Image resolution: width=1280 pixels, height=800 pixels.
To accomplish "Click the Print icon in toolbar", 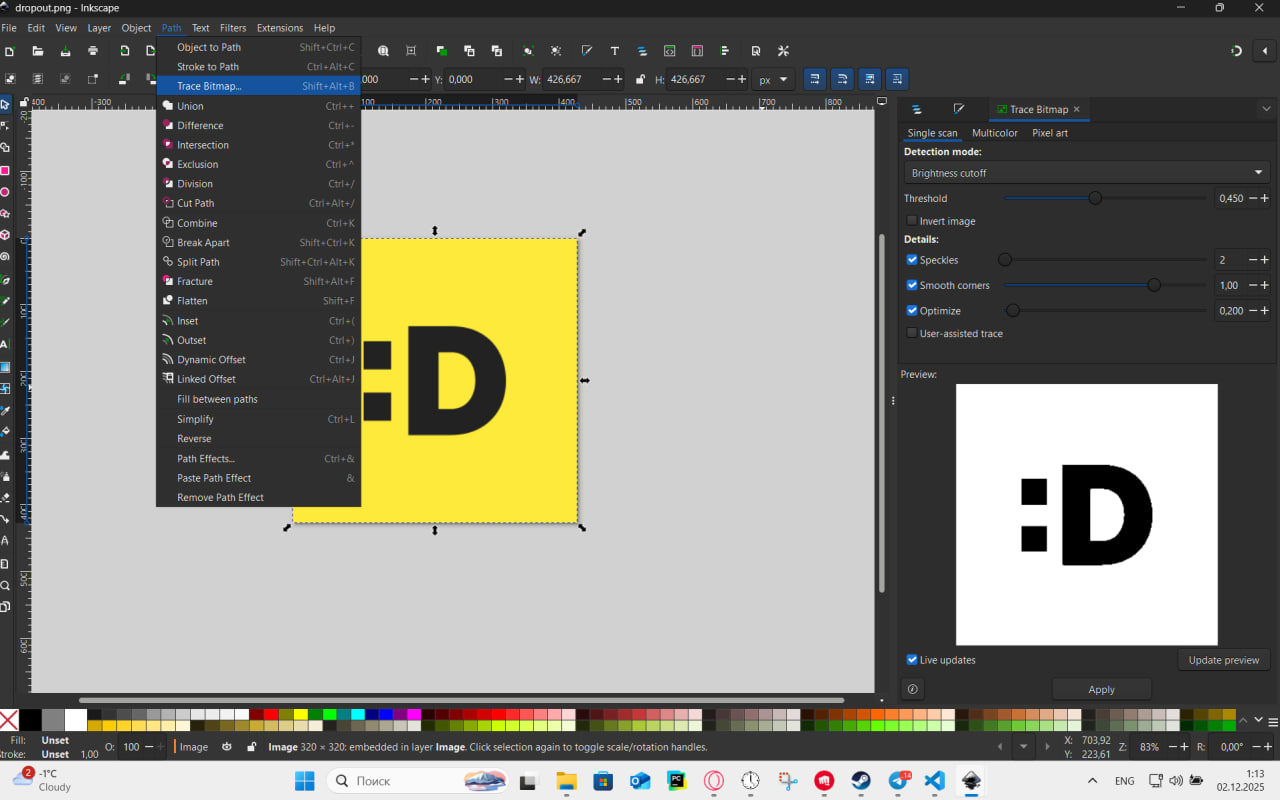I will [93, 51].
